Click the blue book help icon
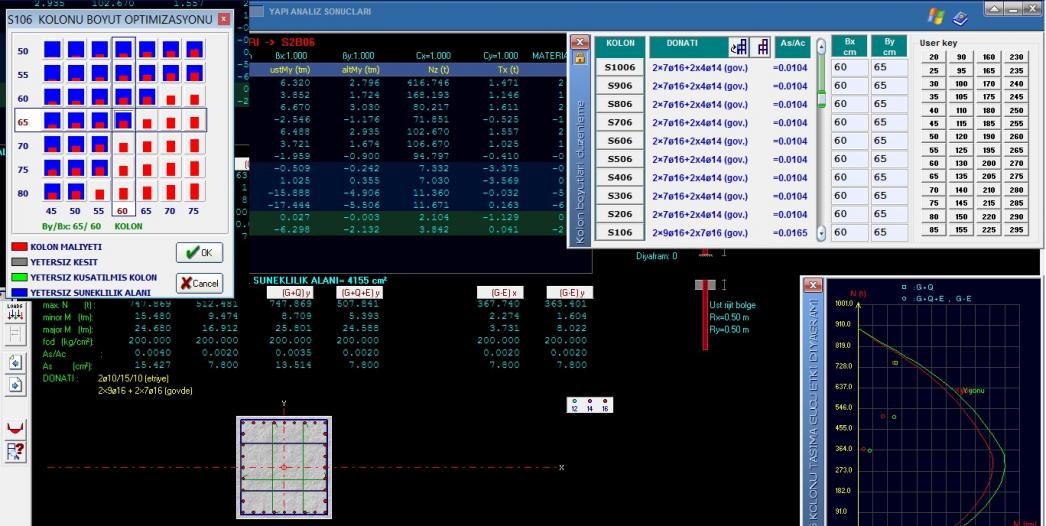The width and height of the screenshot is (1046, 526). point(960,16)
